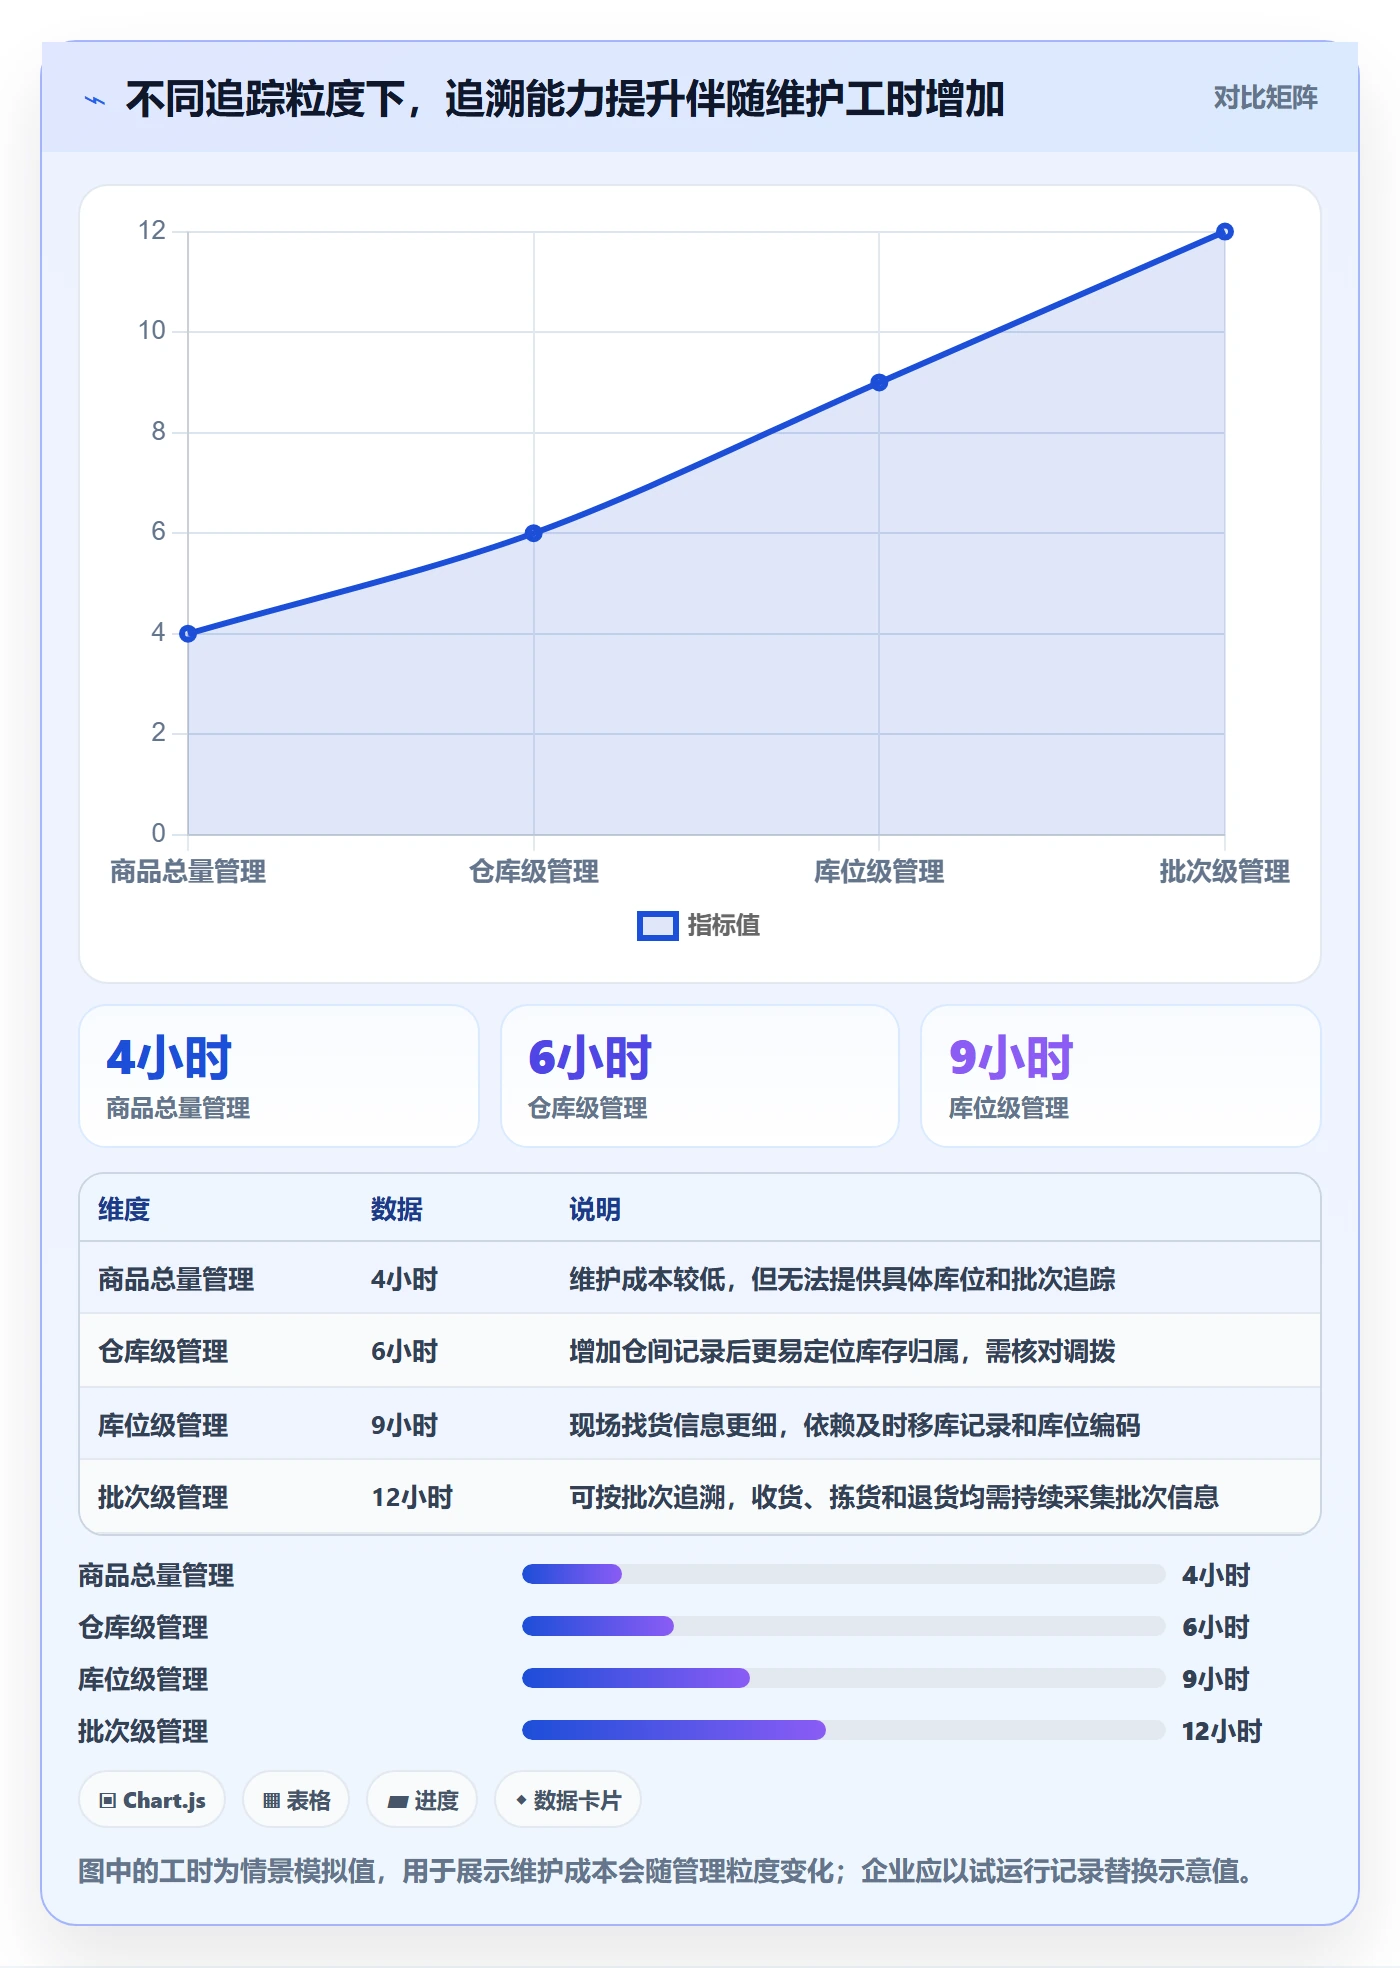
Task: Click the 库位级管理 progress bar
Action: [843, 1678]
